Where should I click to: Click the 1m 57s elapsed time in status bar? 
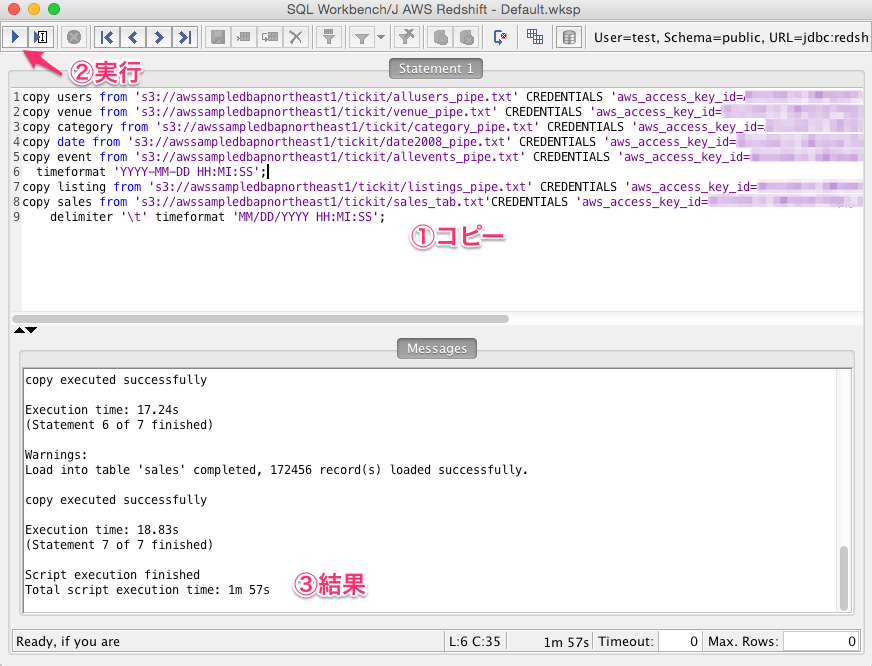(x=566, y=642)
